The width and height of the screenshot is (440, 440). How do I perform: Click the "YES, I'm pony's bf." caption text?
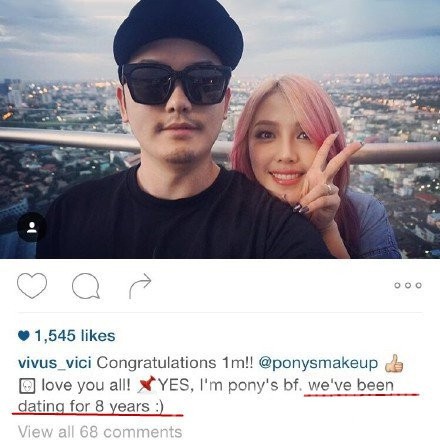[230, 385]
